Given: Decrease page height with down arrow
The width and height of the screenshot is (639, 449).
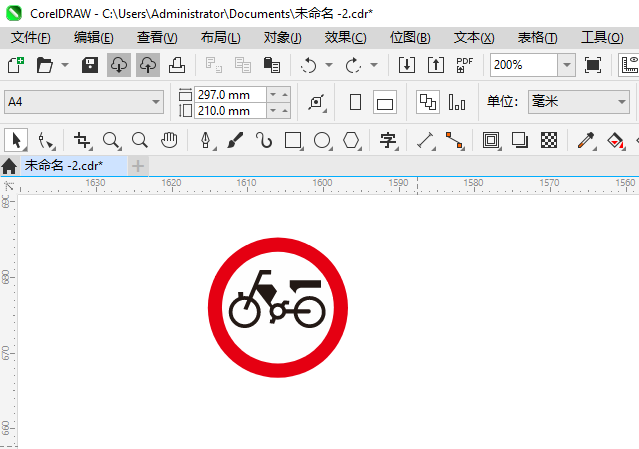Looking at the screenshot, I should [x=273, y=110].
